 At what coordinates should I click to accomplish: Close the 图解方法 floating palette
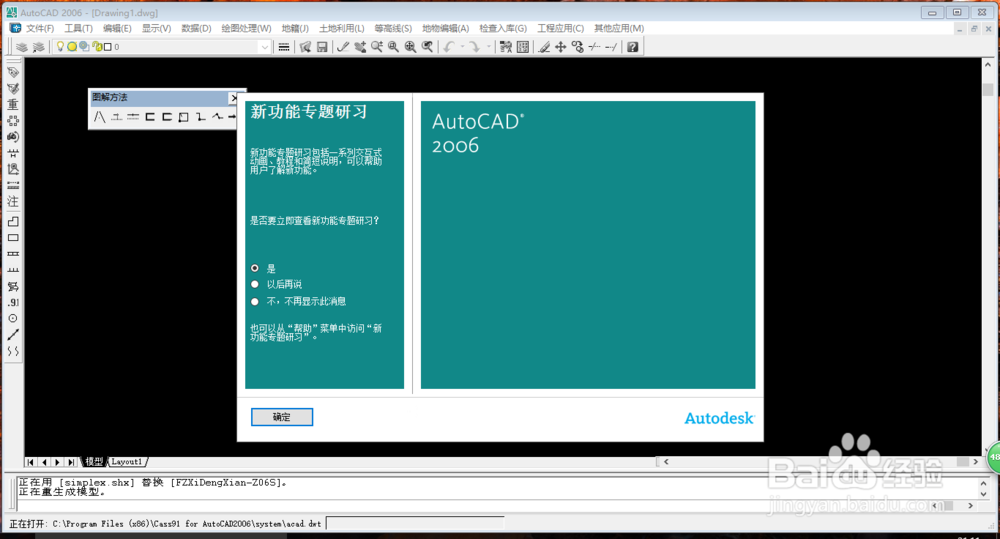click(233, 98)
